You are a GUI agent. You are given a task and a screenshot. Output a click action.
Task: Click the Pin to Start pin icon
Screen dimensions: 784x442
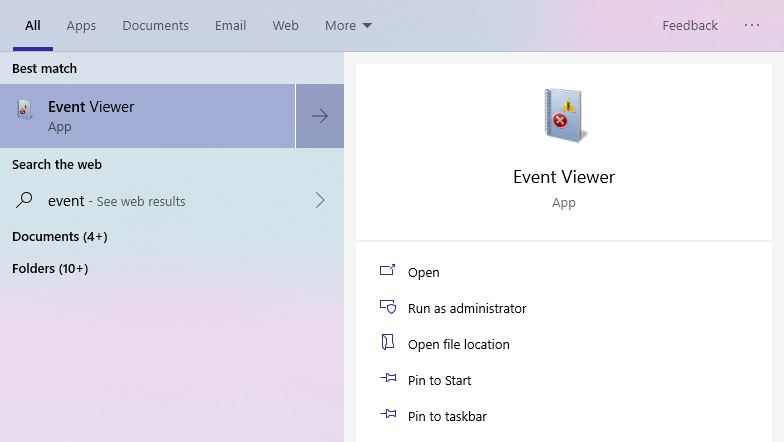[388, 380]
